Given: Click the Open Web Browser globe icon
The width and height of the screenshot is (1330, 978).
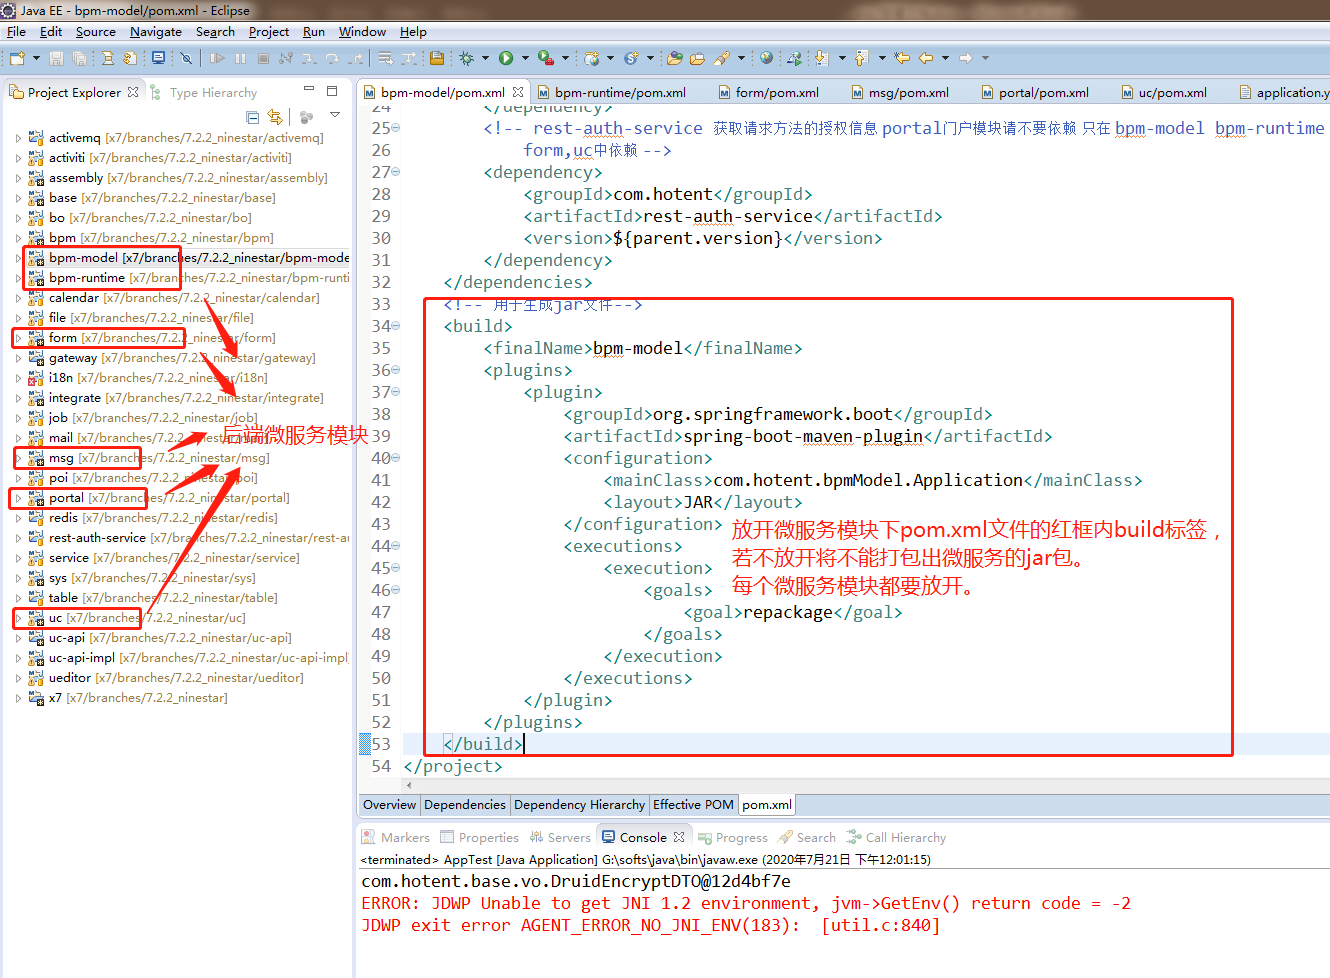Looking at the screenshot, I should click(x=766, y=58).
